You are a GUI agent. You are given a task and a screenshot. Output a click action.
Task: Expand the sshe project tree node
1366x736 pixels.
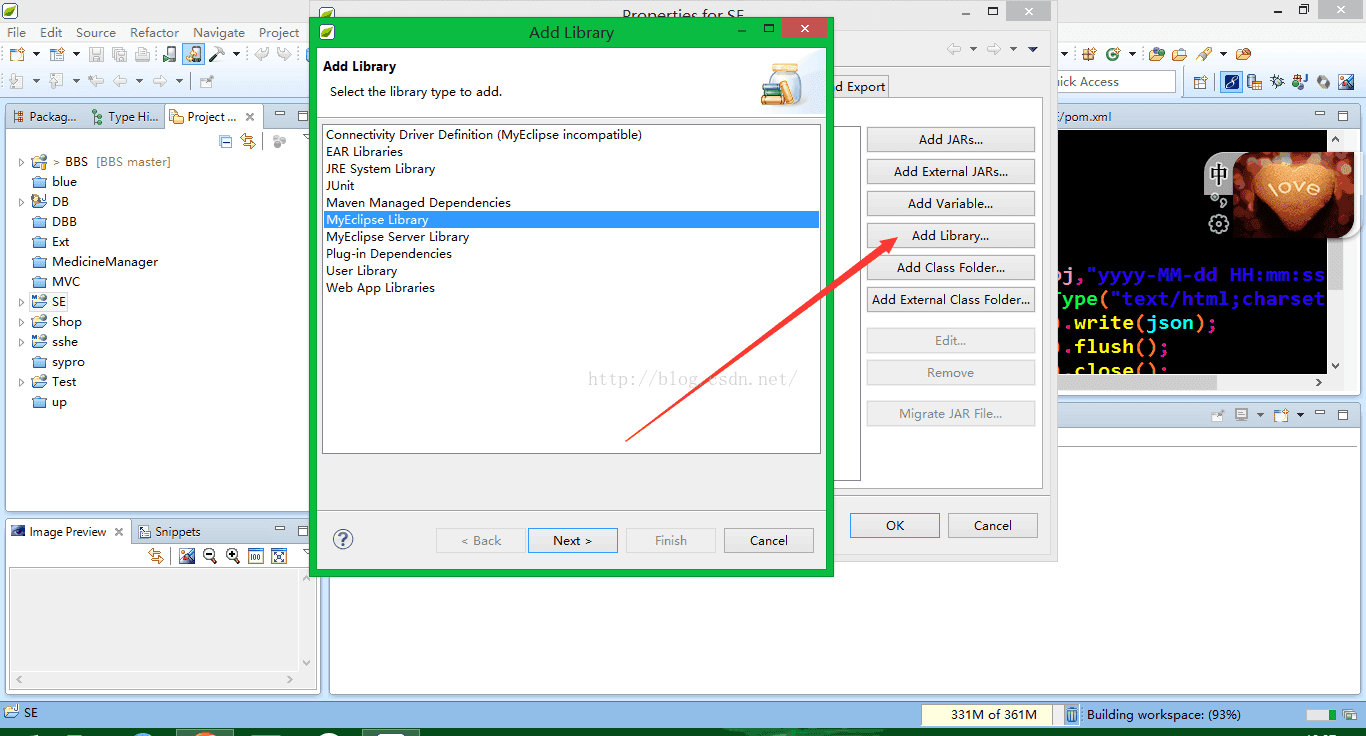click(x=21, y=342)
